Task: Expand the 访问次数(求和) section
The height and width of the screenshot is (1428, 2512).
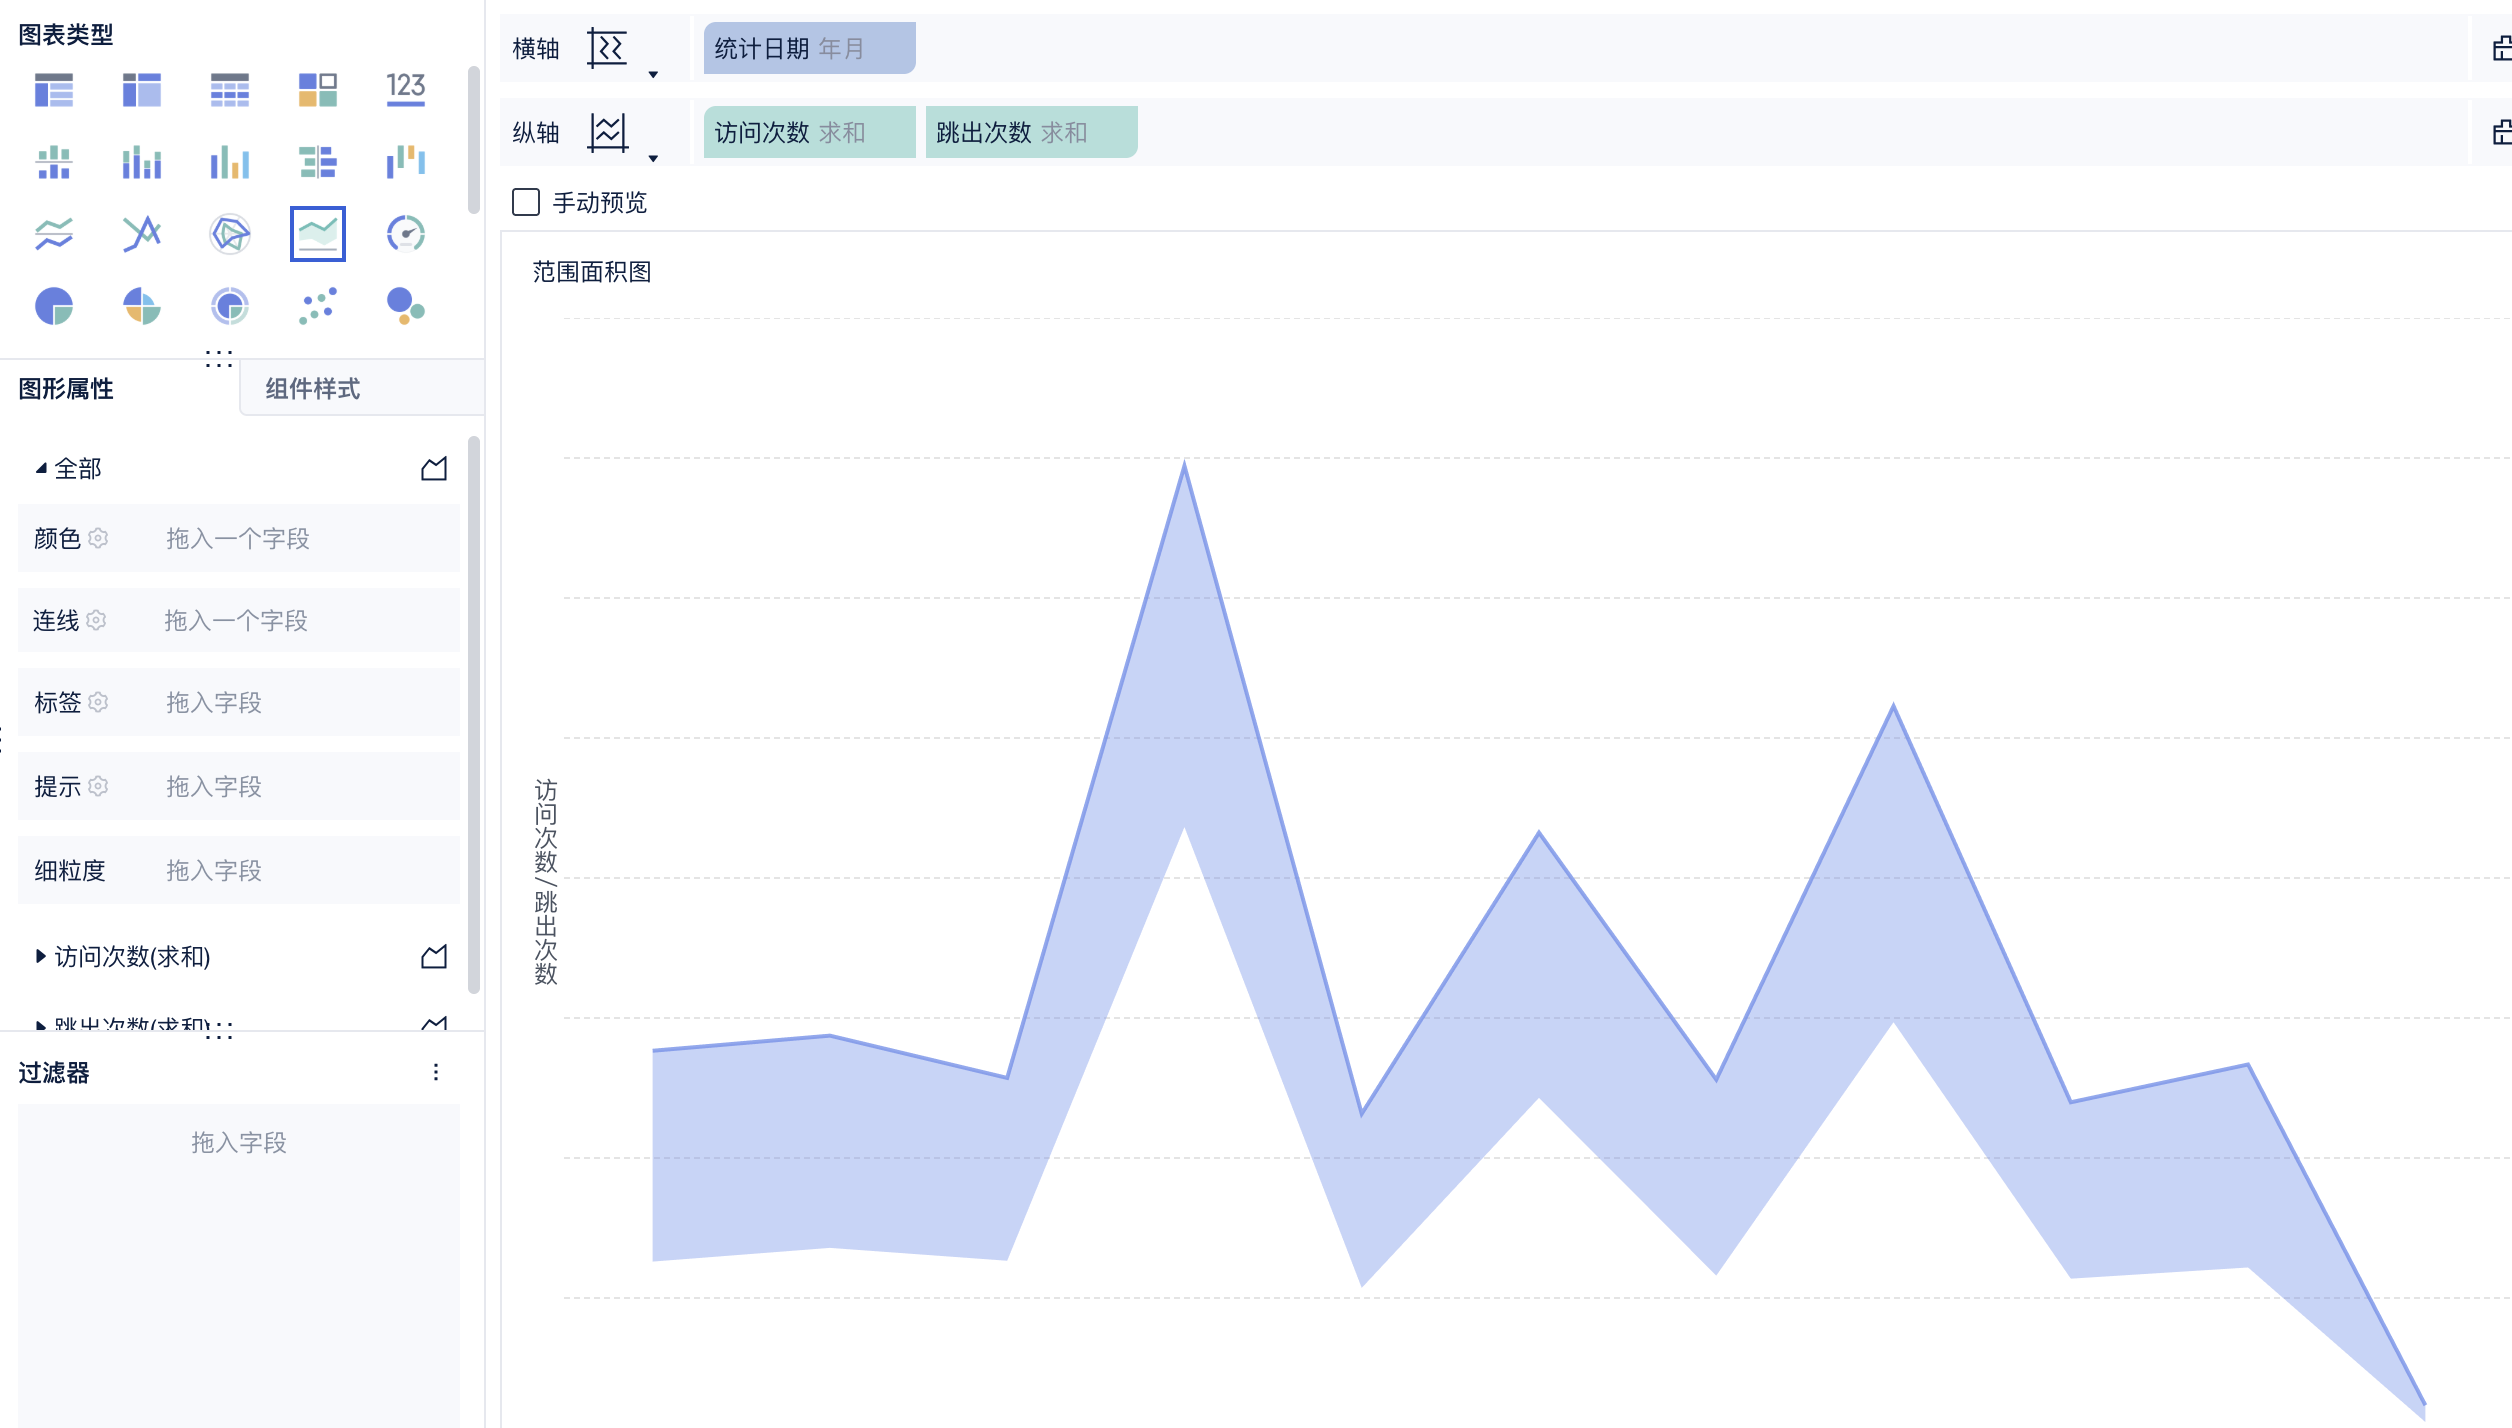Action: click(40, 957)
